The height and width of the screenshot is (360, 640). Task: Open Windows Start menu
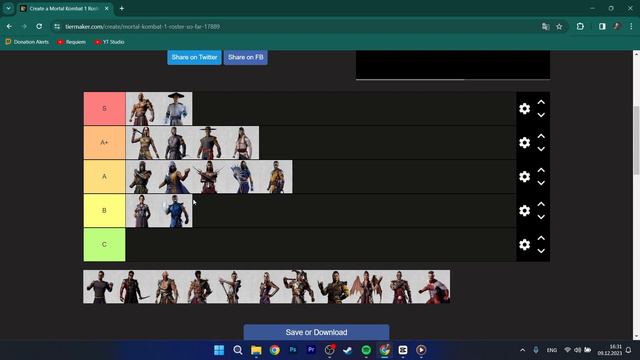219,350
